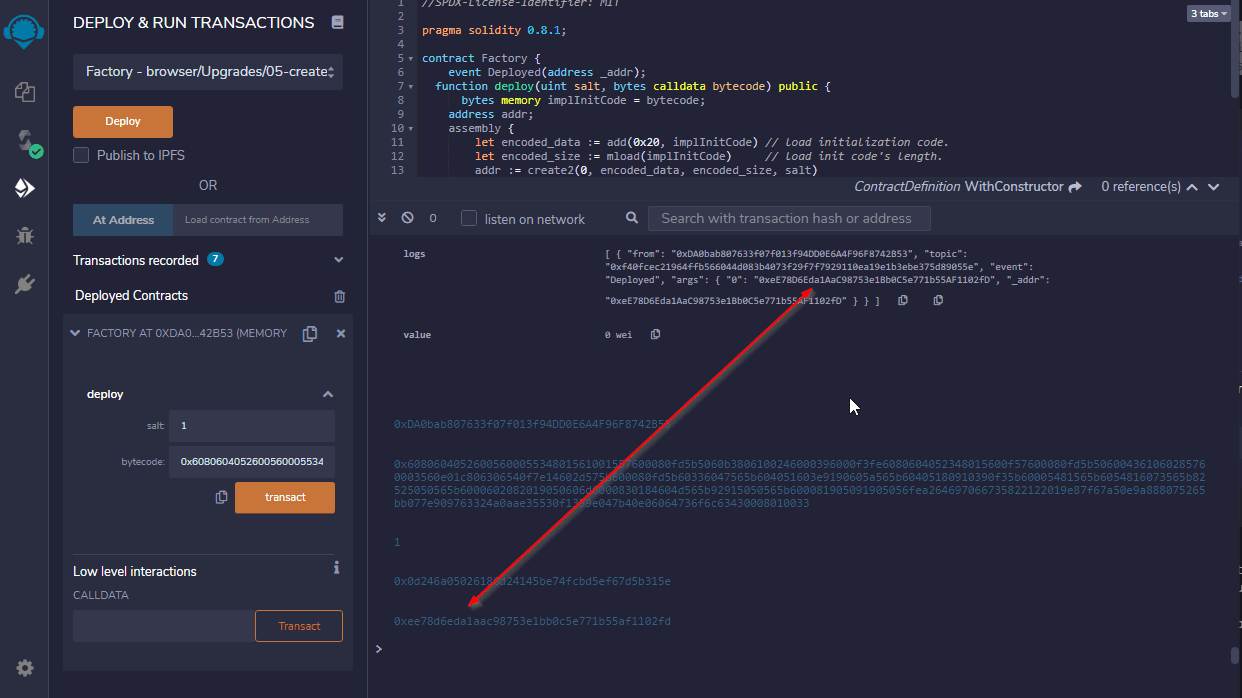Click the low level Transact button
Image resolution: width=1242 pixels, height=698 pixels.
click(x=299, y=626)
